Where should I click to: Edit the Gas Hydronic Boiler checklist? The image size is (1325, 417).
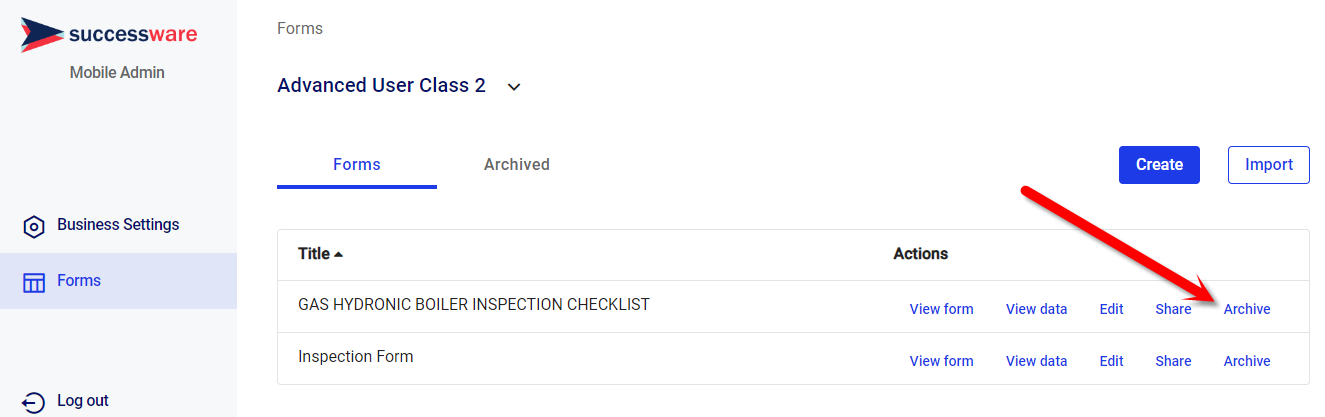click(1111, 309)
